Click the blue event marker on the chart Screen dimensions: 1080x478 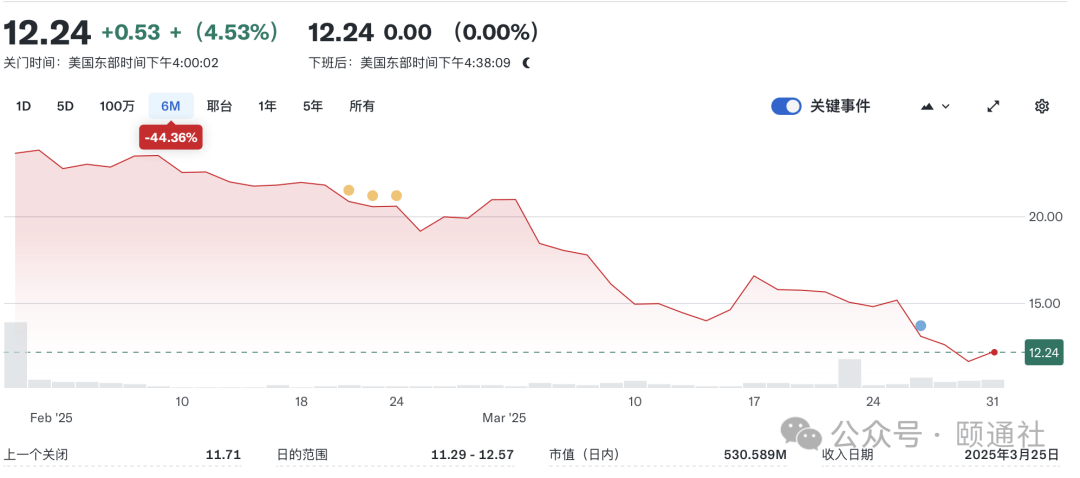[921, 326]
